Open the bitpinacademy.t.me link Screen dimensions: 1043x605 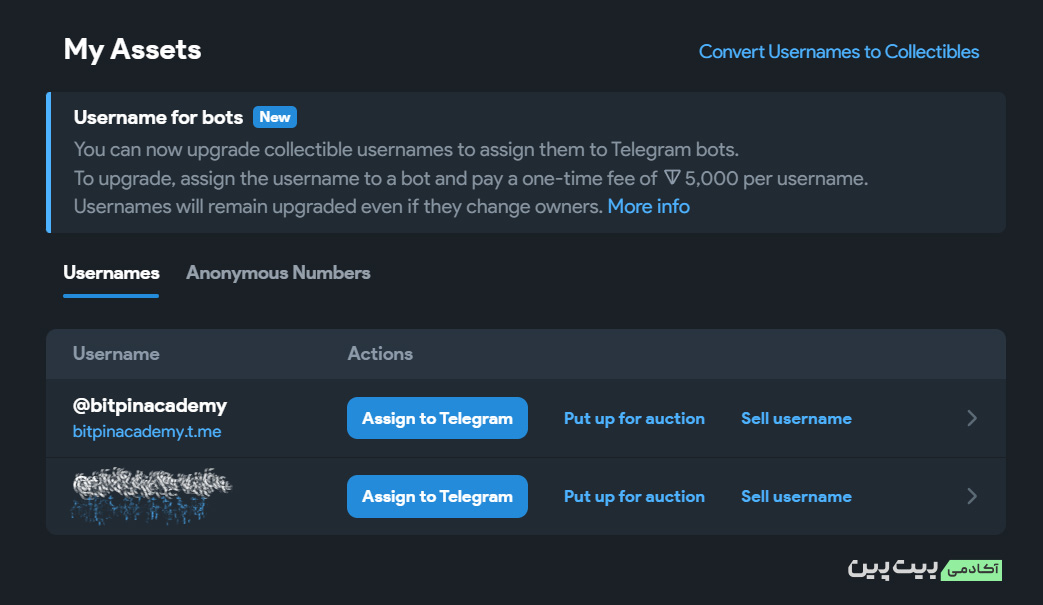tap(147, 431)
